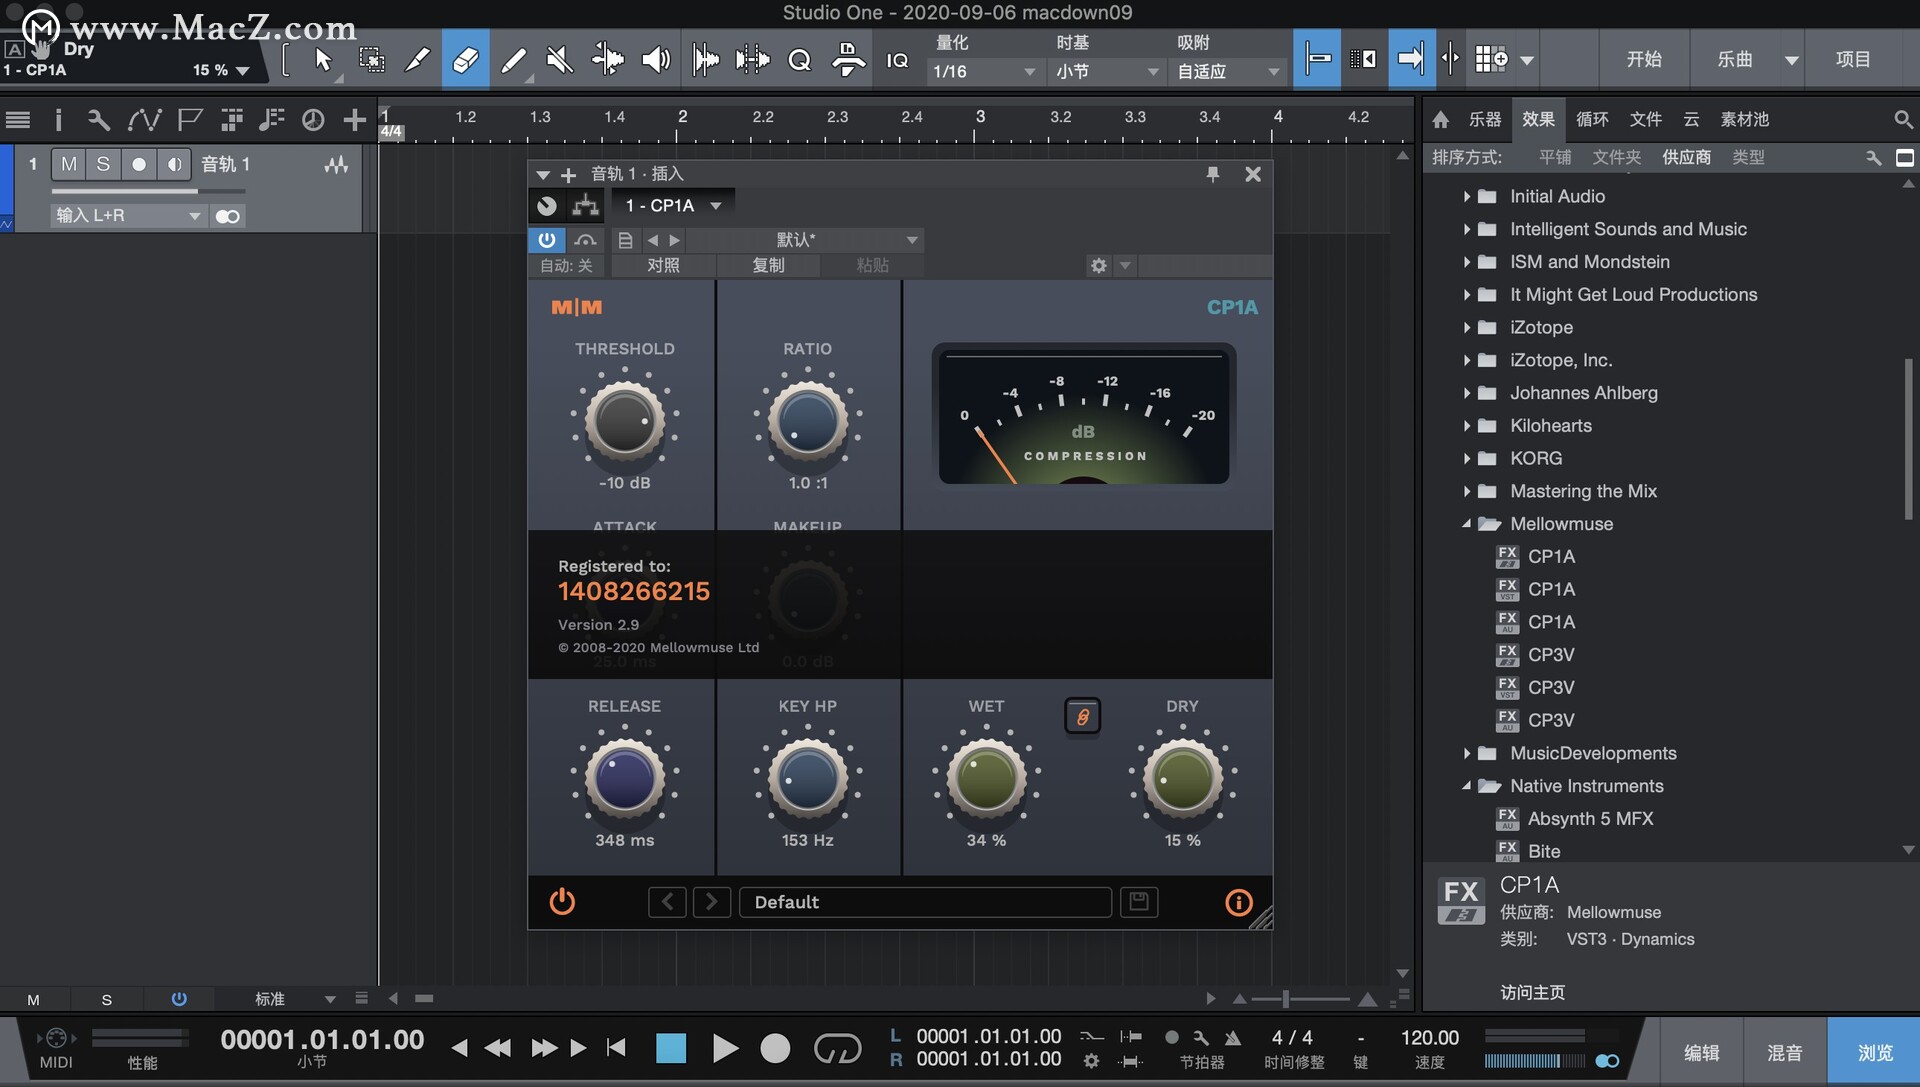
Task: Show automation with the curve icon
Action: pyautogui.click(x=144, y=120)
